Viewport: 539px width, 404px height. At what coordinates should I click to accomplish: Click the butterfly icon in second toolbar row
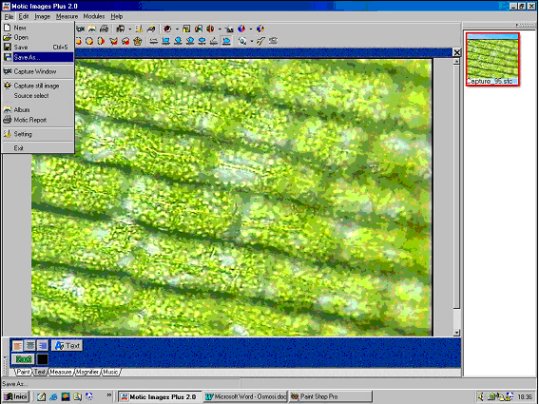113,41
